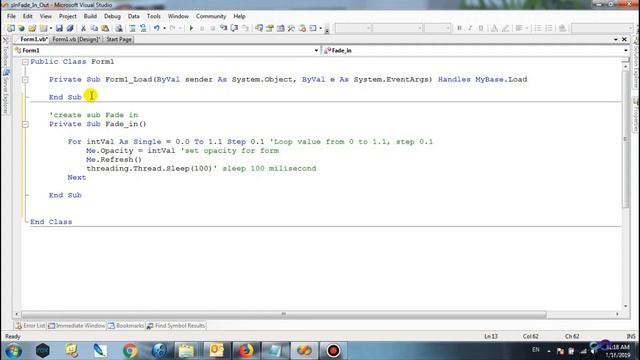Open the Window menu
640x360 pixels.
tap(178, 16)
